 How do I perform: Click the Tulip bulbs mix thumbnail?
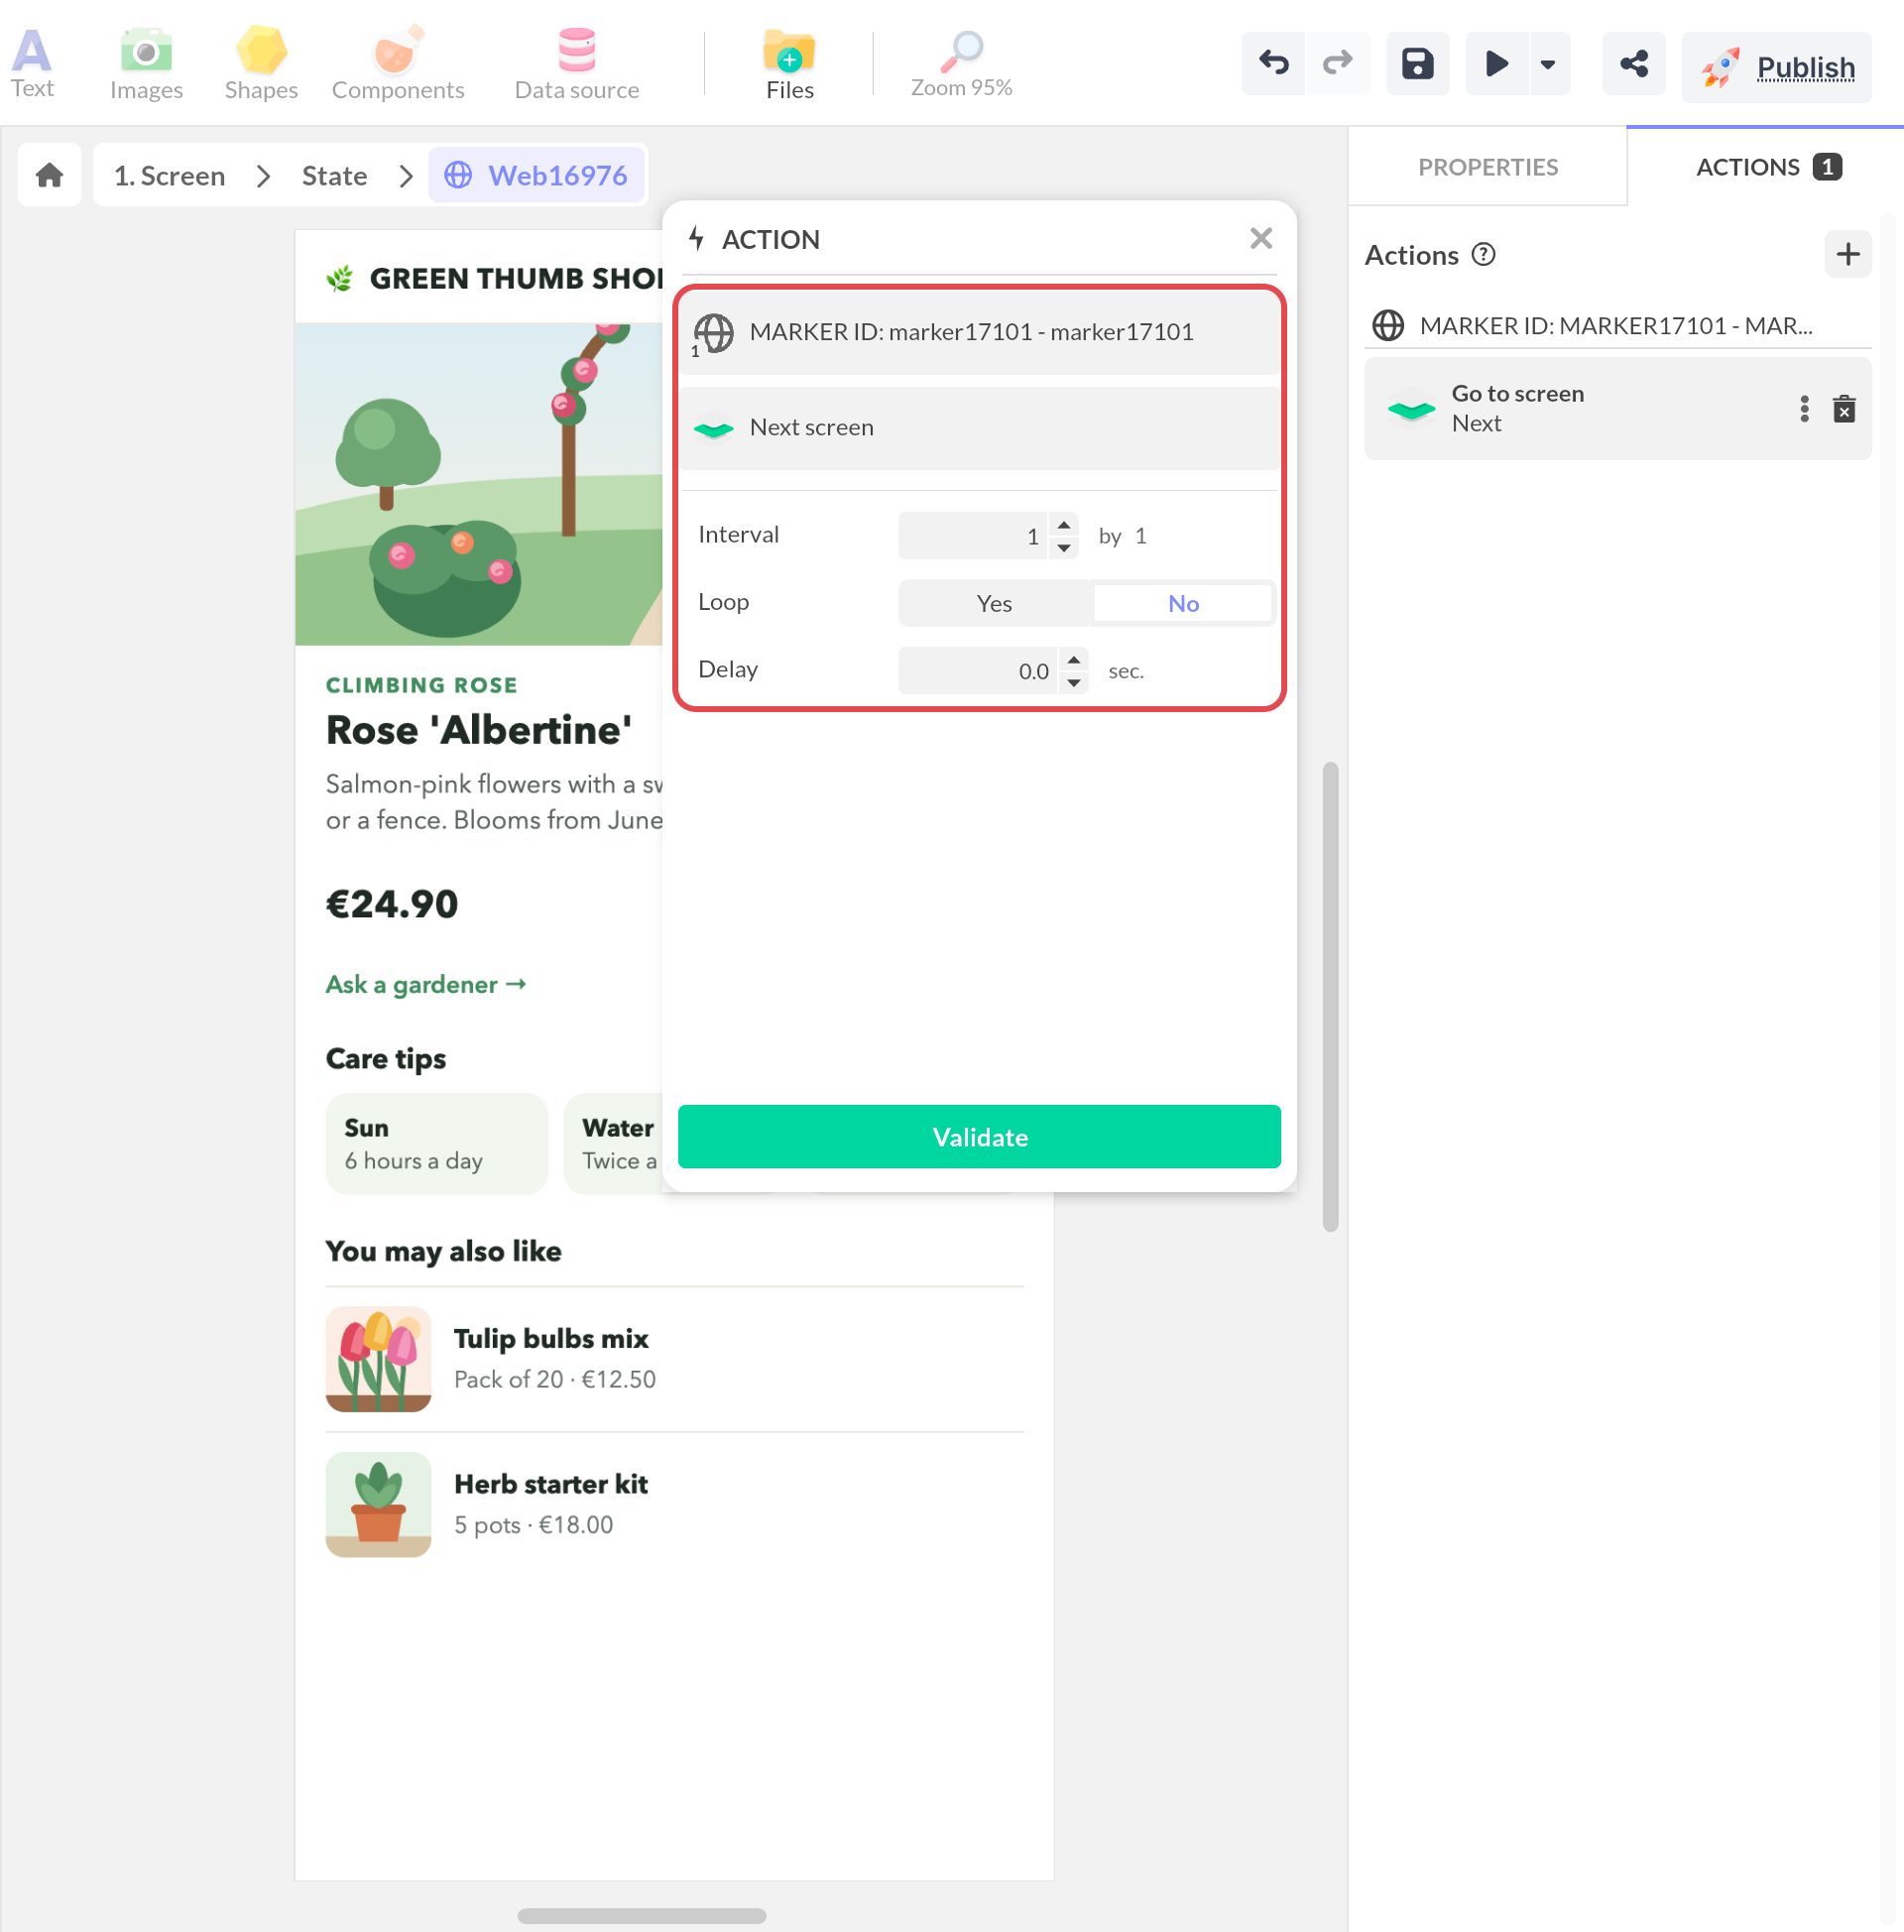(378, 1359)
